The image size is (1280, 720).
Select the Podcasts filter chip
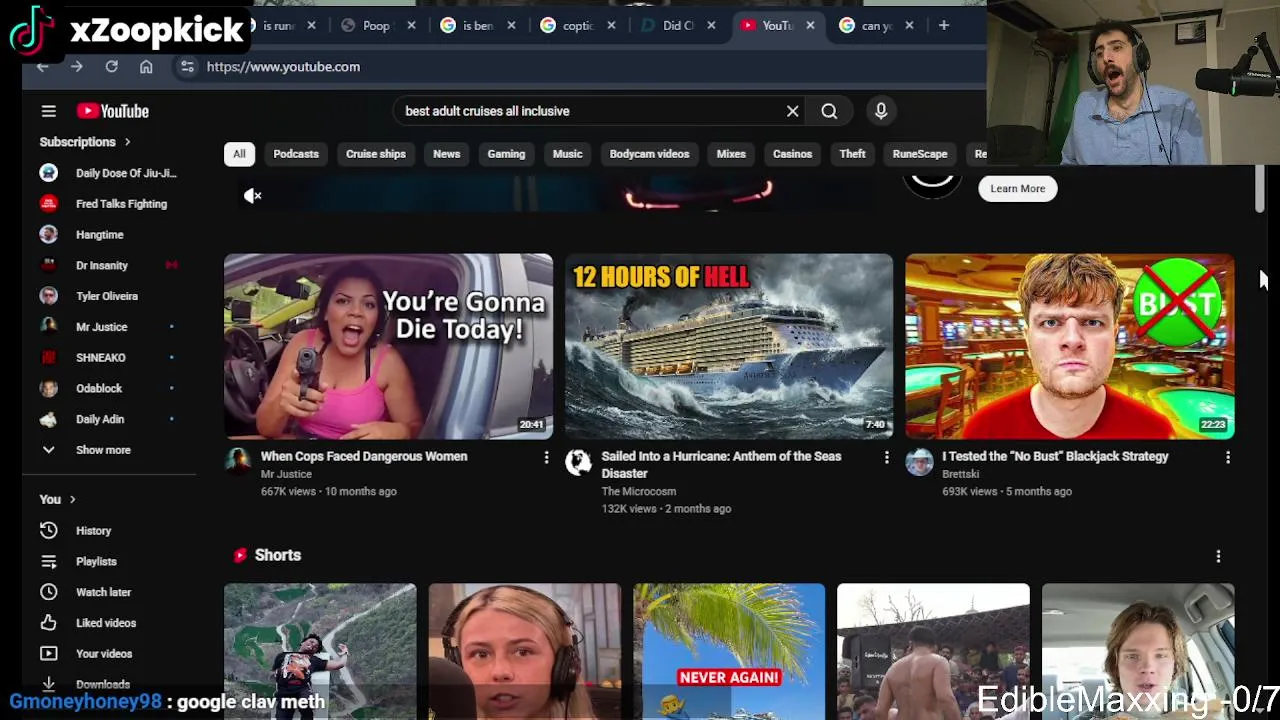pyautogui.click(x=296, y=154)
